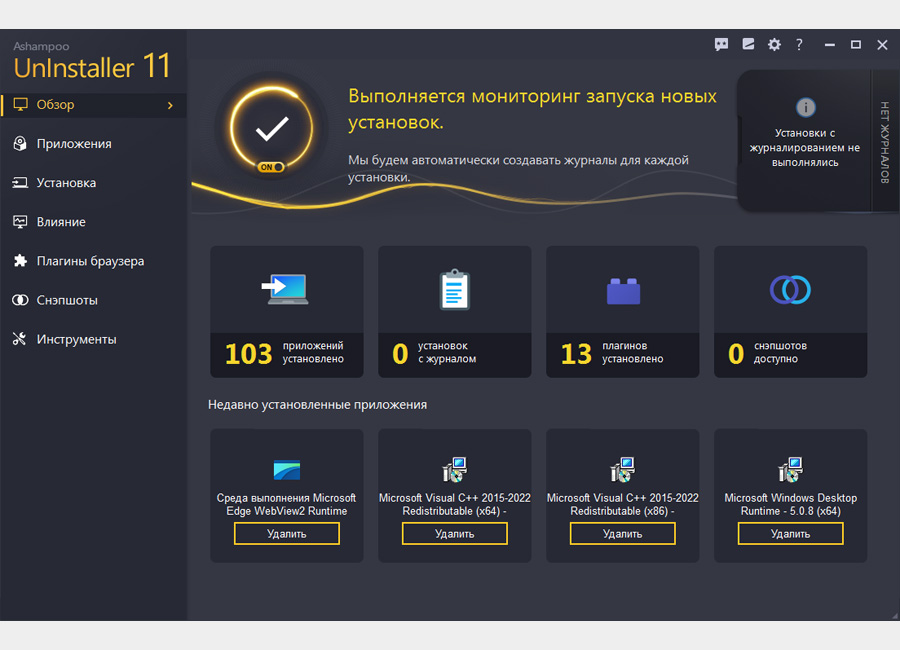Select the Обзор menu item
The height and width of the screenshot is (650, 900).
[94, 105]
